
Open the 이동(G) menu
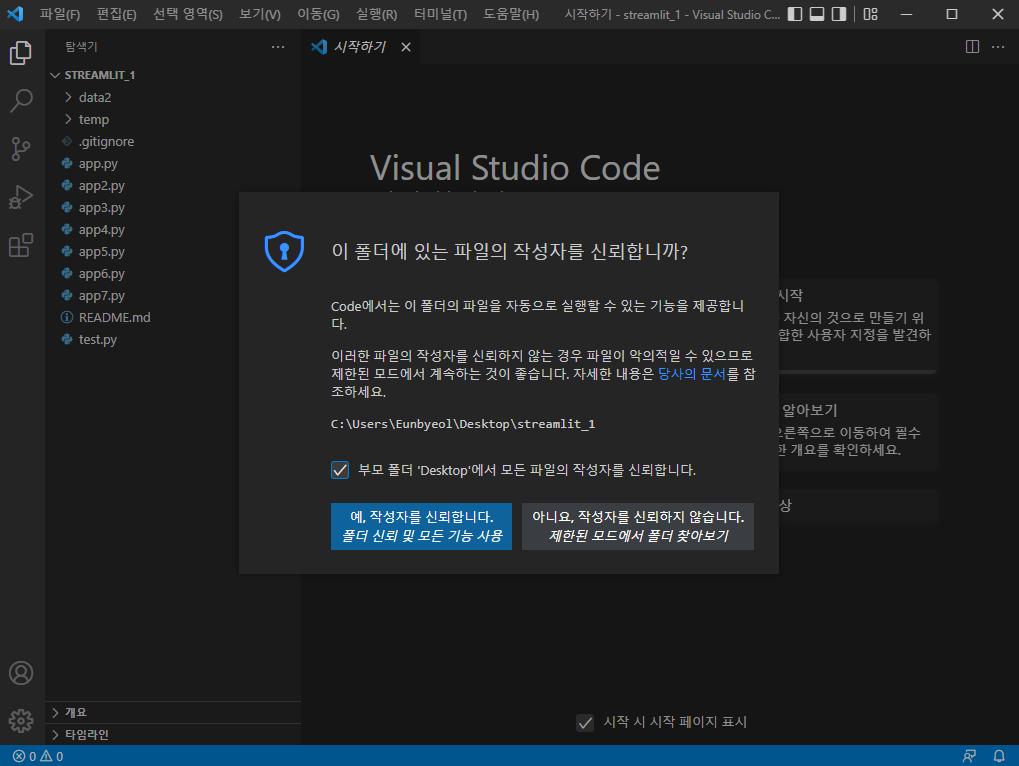click(x=318, y=14)
